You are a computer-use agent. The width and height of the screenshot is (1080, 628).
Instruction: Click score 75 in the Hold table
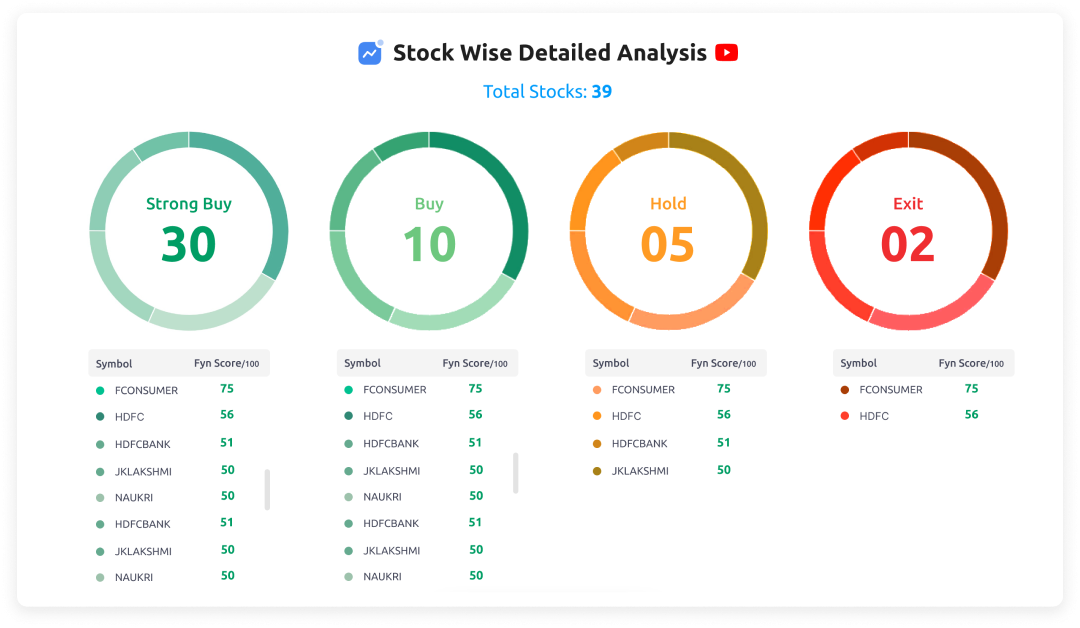point(723,388)
